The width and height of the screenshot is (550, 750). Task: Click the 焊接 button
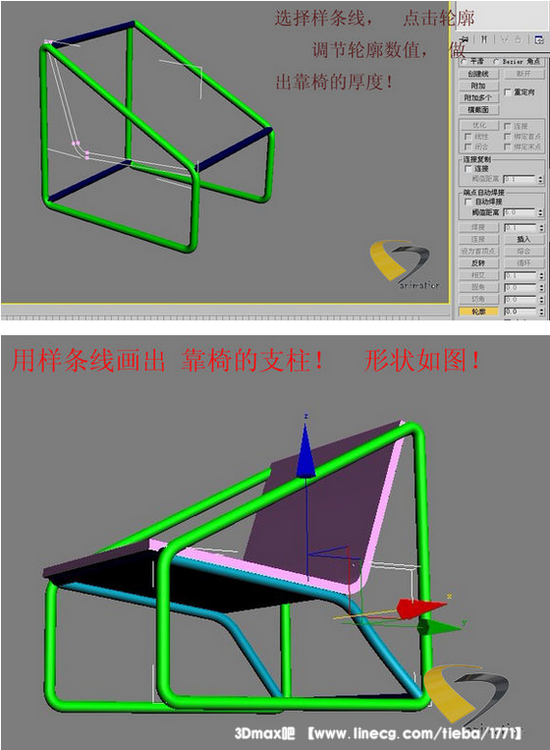[x=479, y=228]
